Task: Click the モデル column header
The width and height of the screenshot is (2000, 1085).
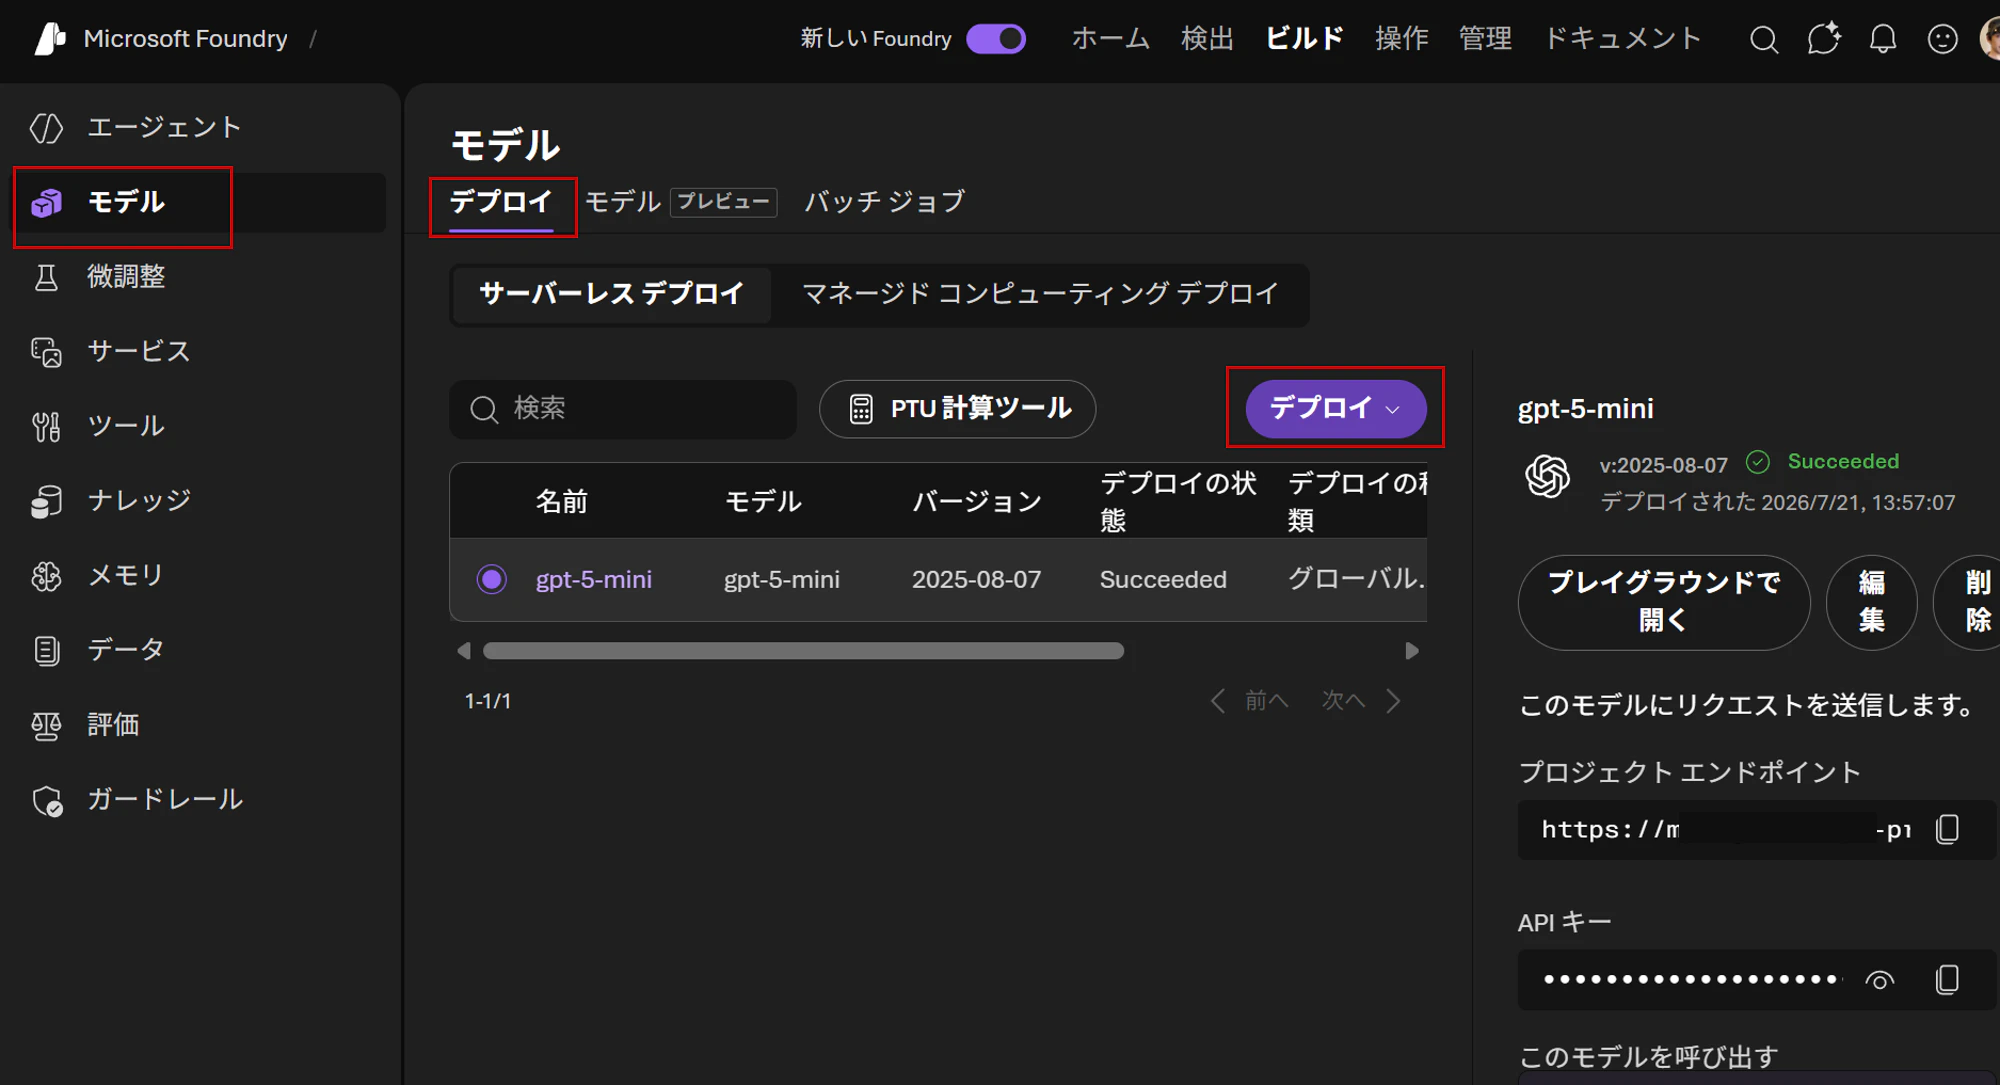Action: [x=763, y=501]
